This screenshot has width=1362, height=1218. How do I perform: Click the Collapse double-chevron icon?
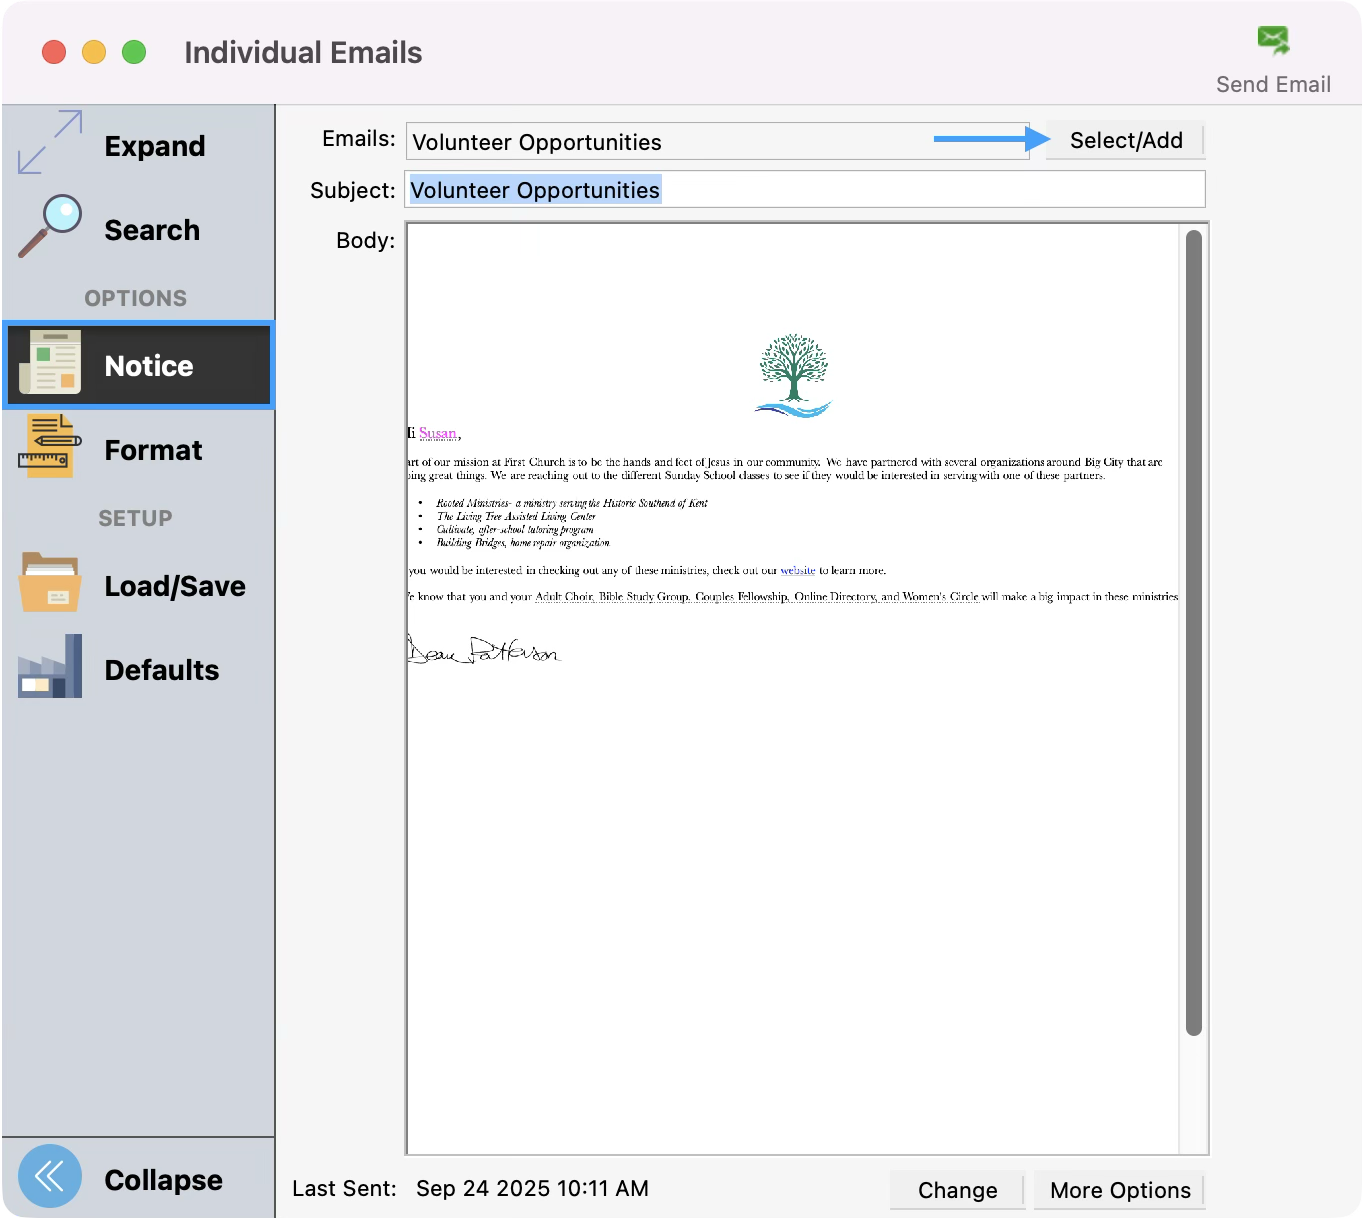coord(50,1176)
